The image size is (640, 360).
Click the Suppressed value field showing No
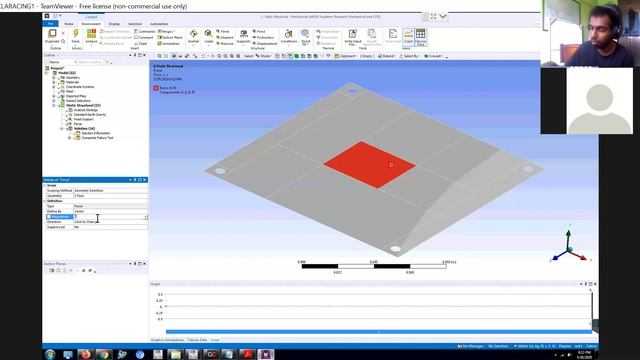[x=110, y=227]
